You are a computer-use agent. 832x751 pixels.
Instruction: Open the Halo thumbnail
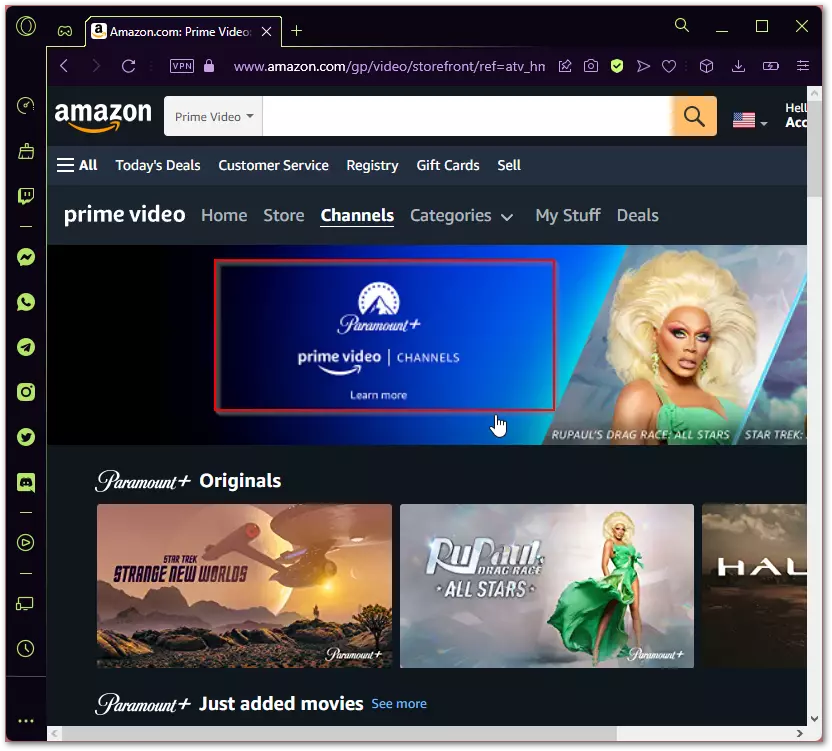click(754, 586)
